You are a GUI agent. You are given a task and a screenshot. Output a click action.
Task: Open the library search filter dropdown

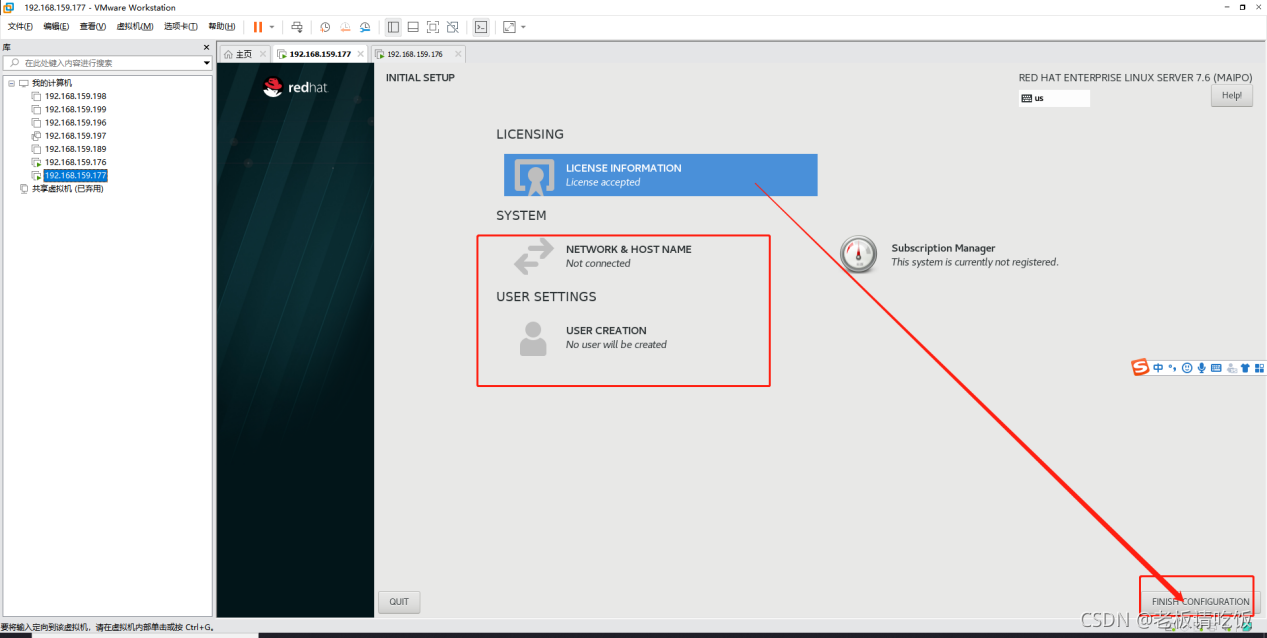click(207, 62)
